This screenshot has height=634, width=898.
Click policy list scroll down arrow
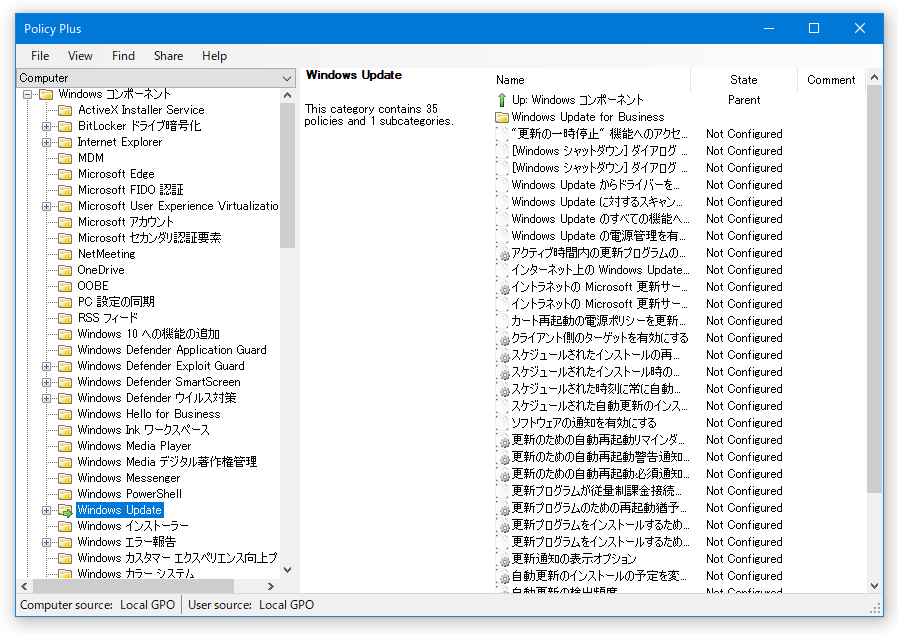tap(875, 585)
